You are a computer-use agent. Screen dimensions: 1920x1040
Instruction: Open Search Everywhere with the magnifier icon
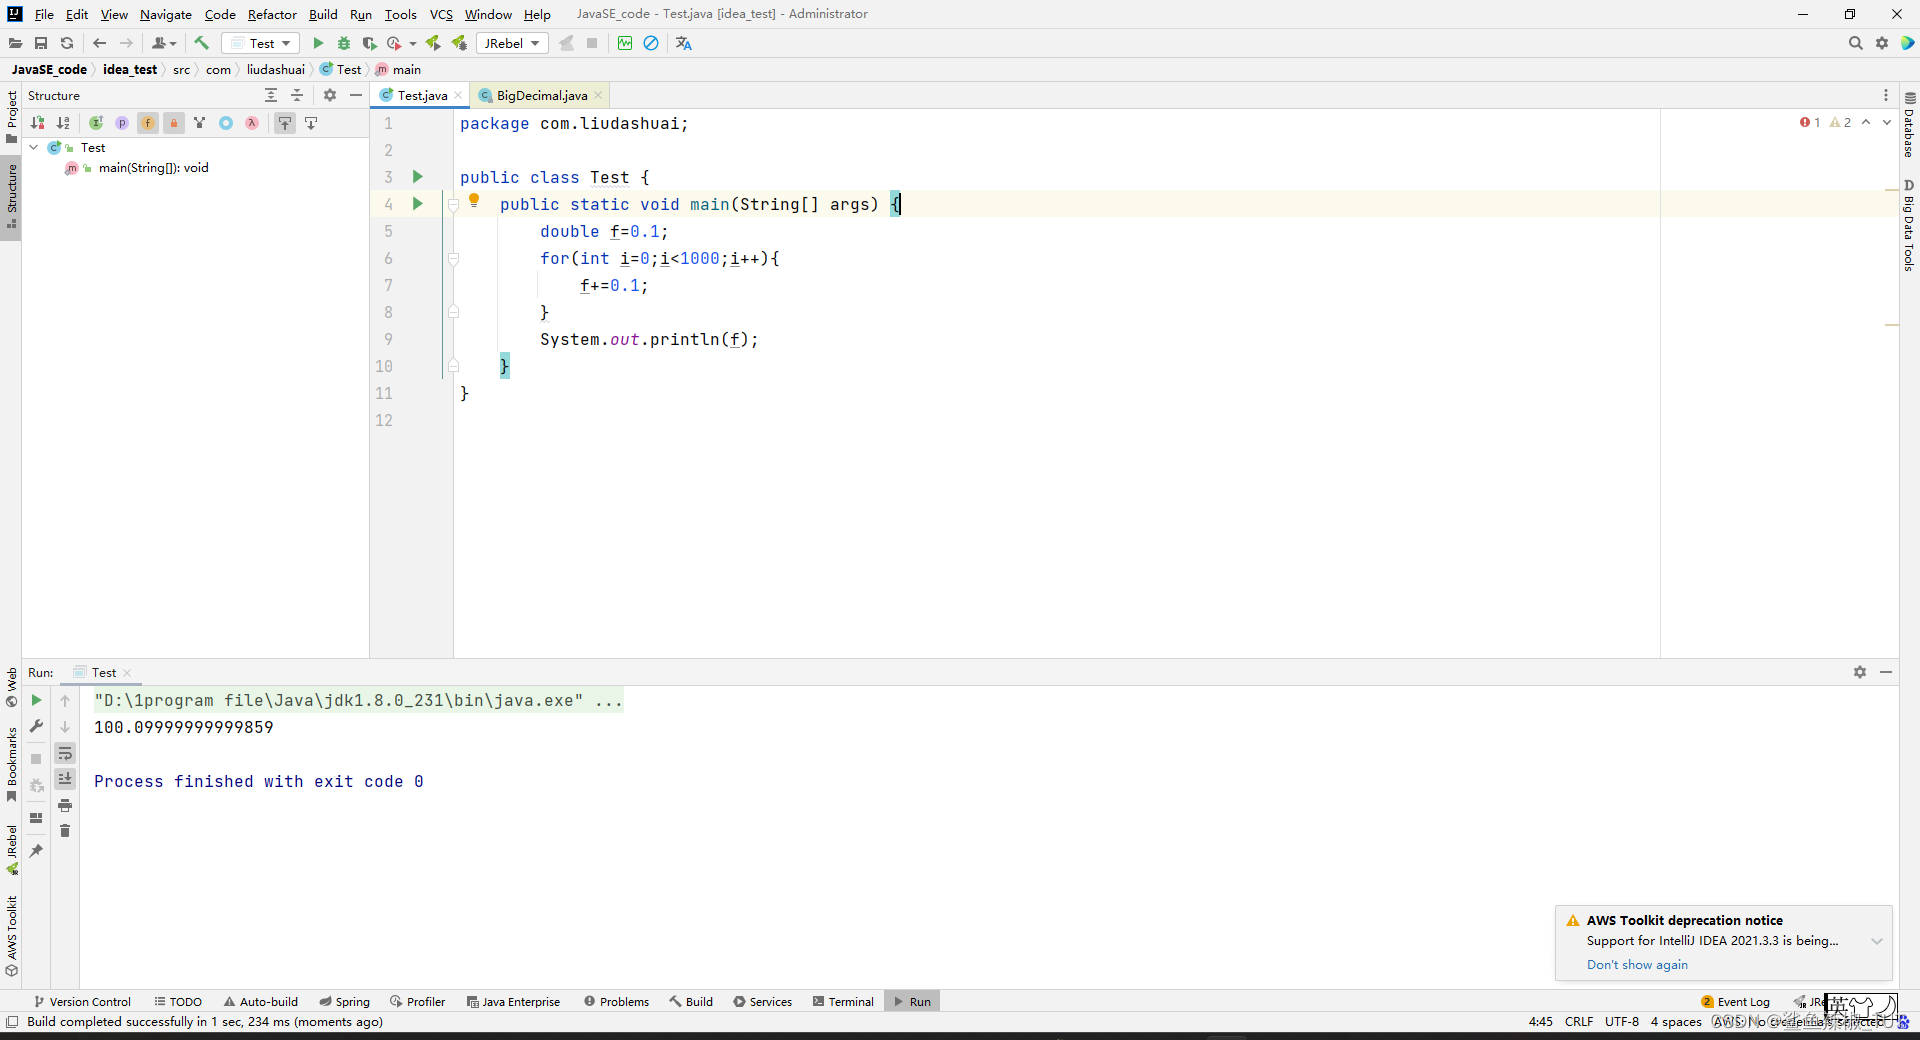[1855, 43]
